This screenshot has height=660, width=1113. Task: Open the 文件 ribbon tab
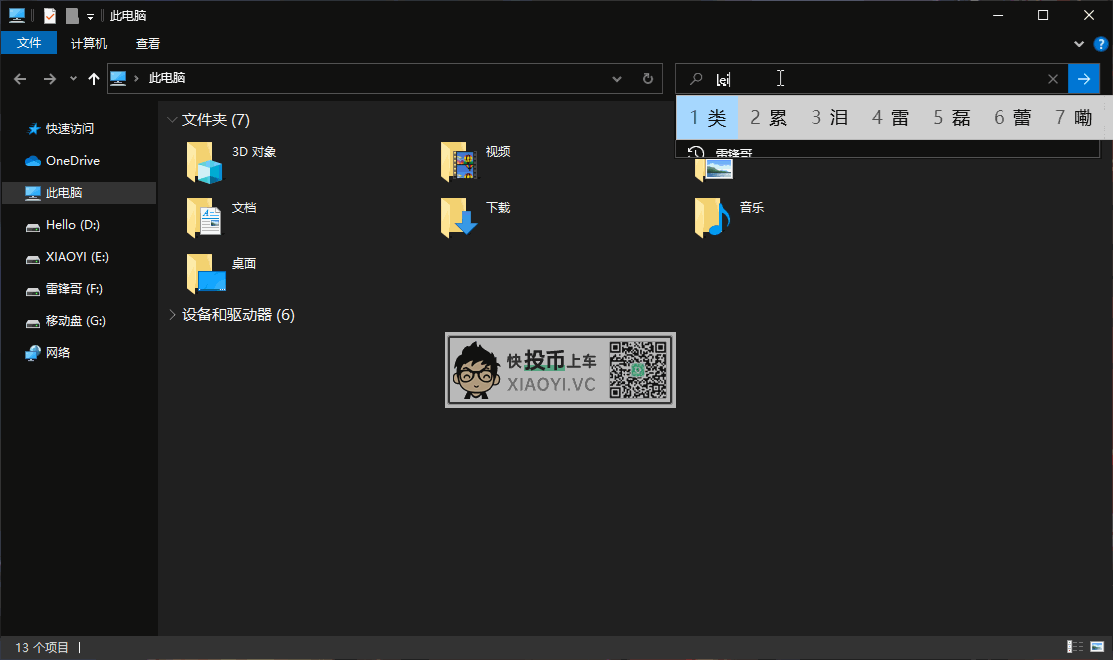pyautogui.click(x=28, y=43)
